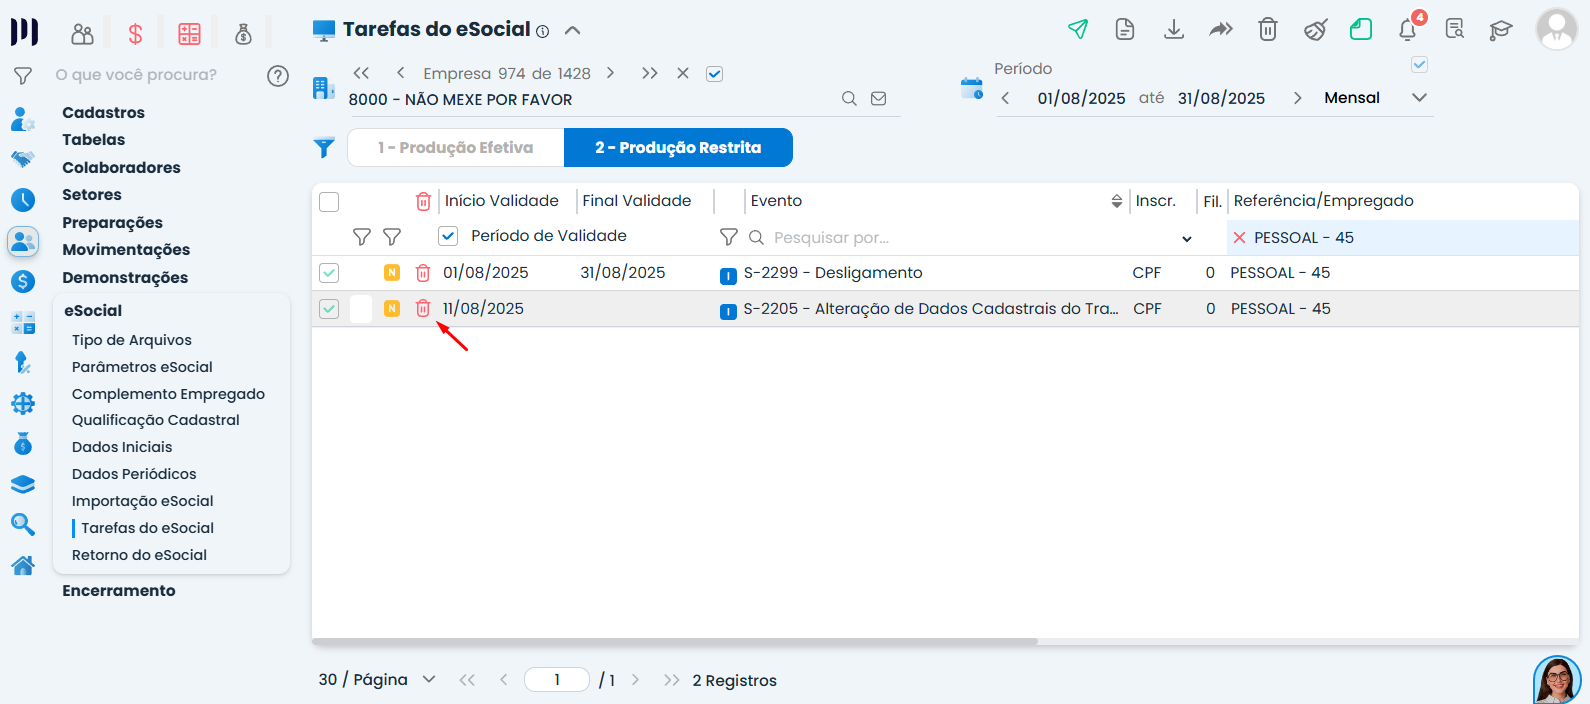
Task: Click the calendar icon beside Período
Action: tap(972, 88)
